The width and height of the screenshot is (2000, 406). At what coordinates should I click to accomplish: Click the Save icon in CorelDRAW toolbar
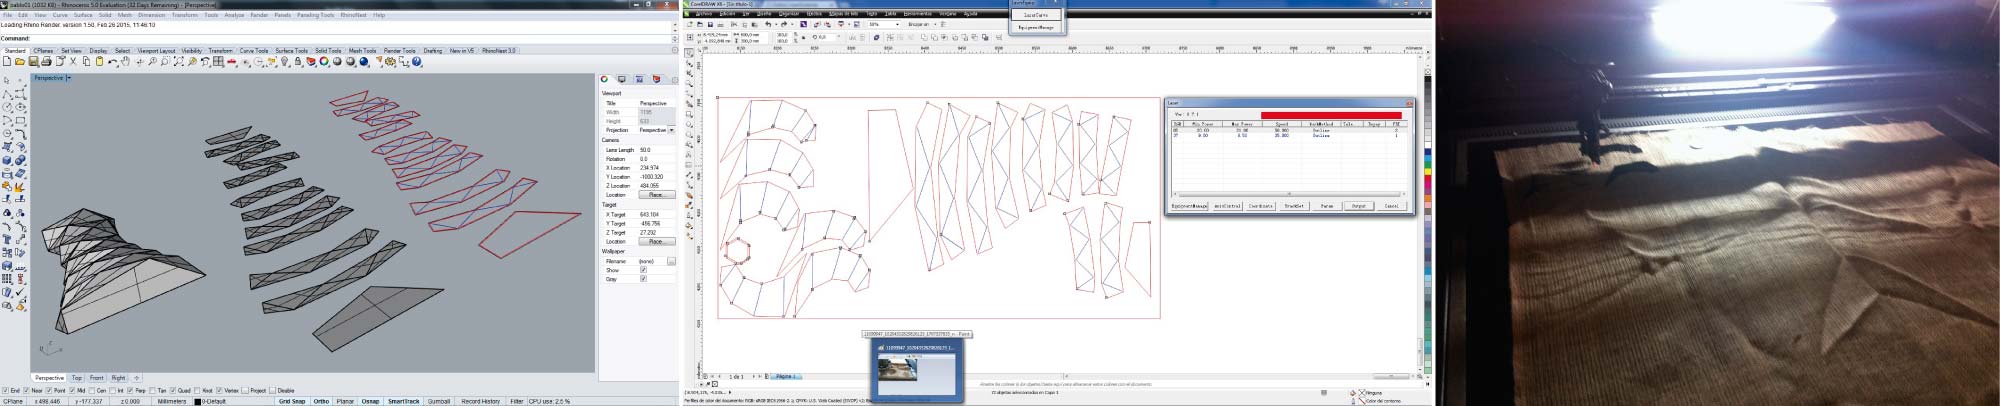click(x=710, y=24)
